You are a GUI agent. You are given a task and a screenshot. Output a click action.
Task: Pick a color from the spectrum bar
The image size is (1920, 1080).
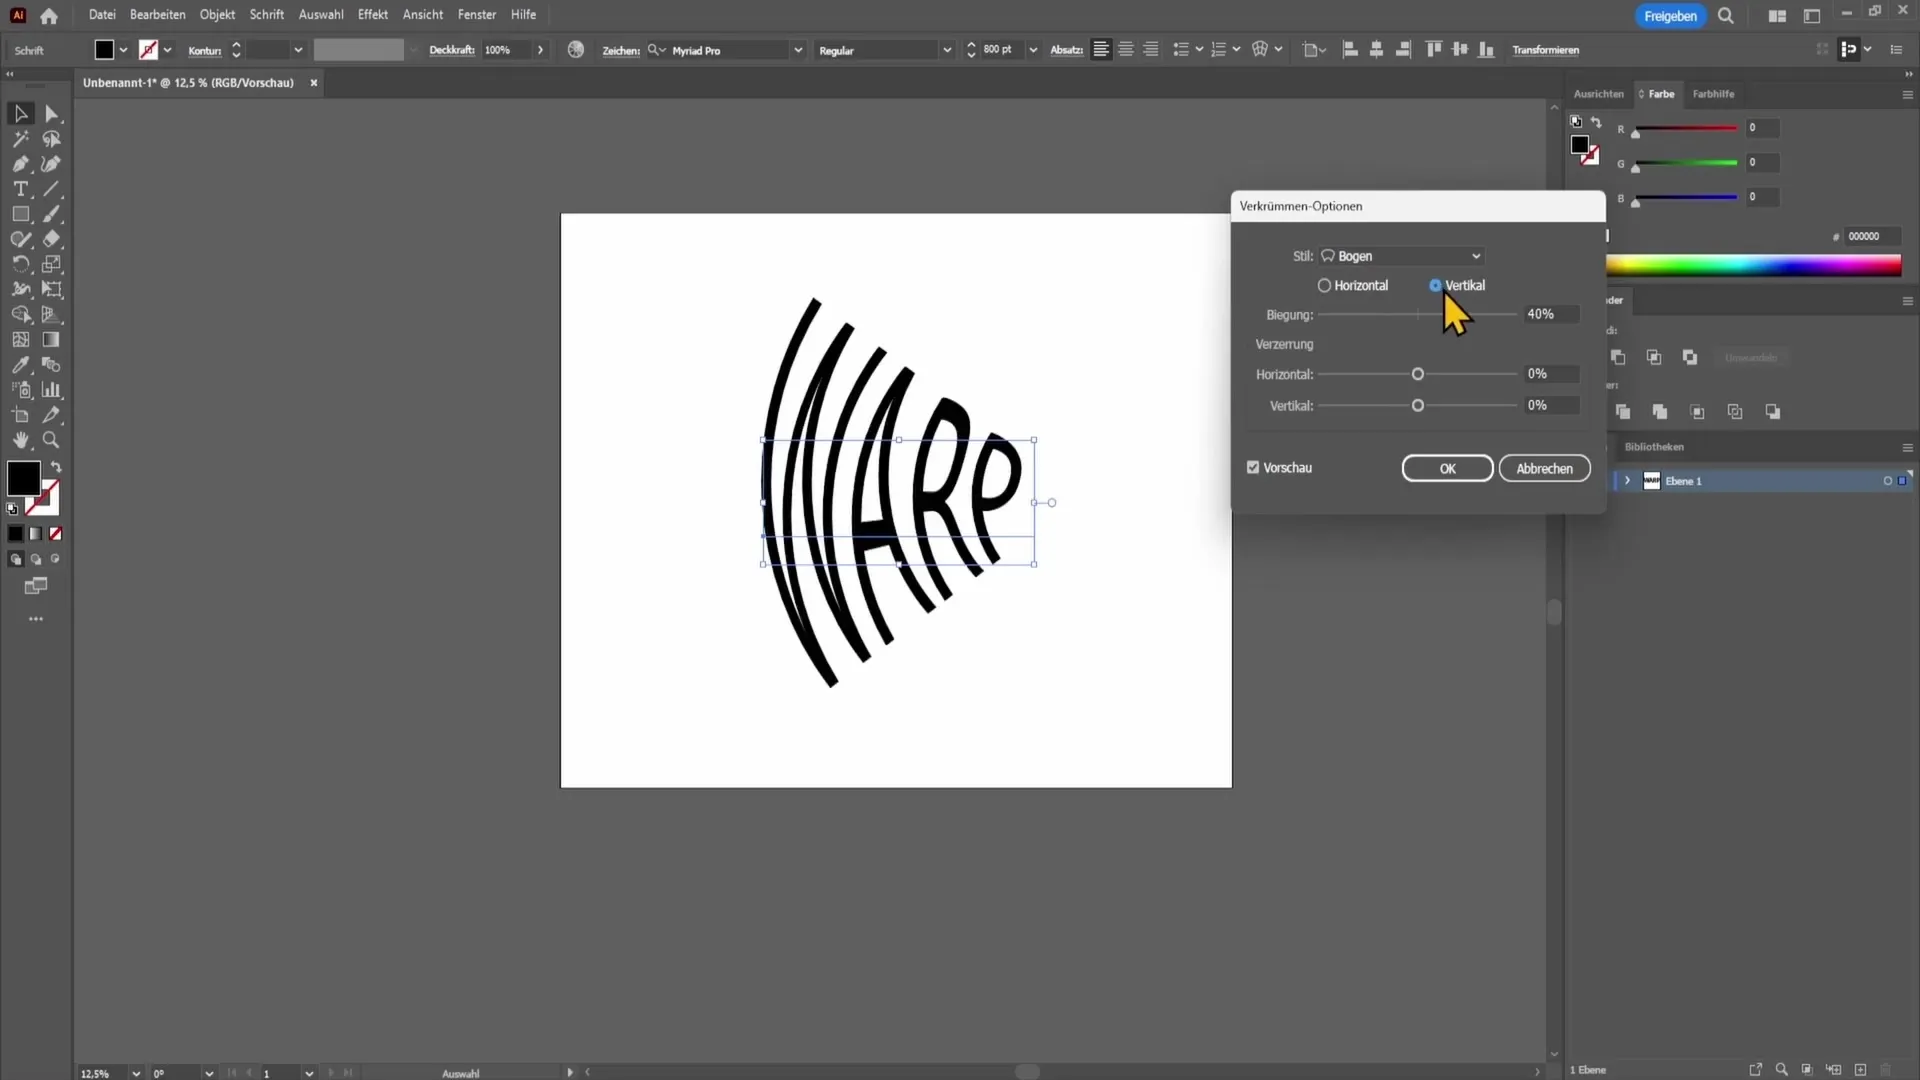click(x=1753, y=265)
